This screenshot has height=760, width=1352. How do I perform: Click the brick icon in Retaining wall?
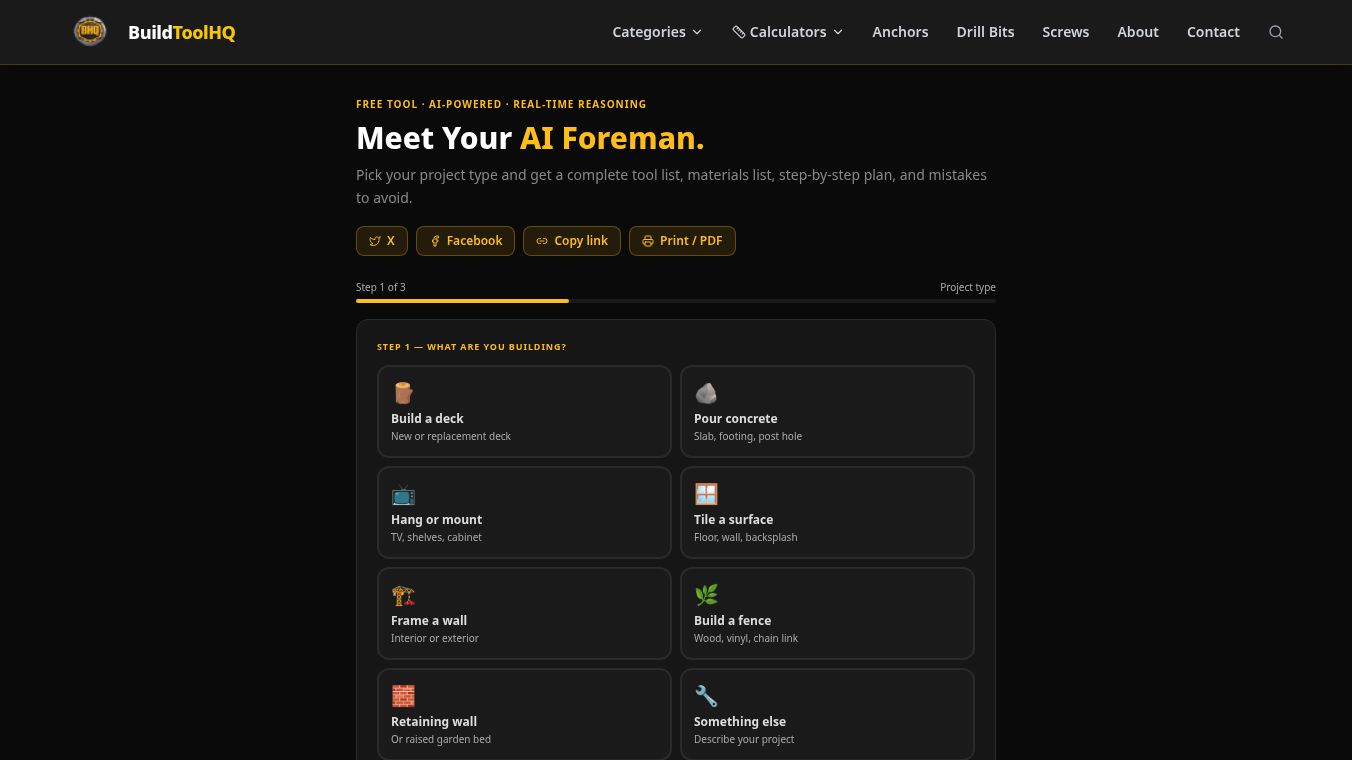pos(403,696)
